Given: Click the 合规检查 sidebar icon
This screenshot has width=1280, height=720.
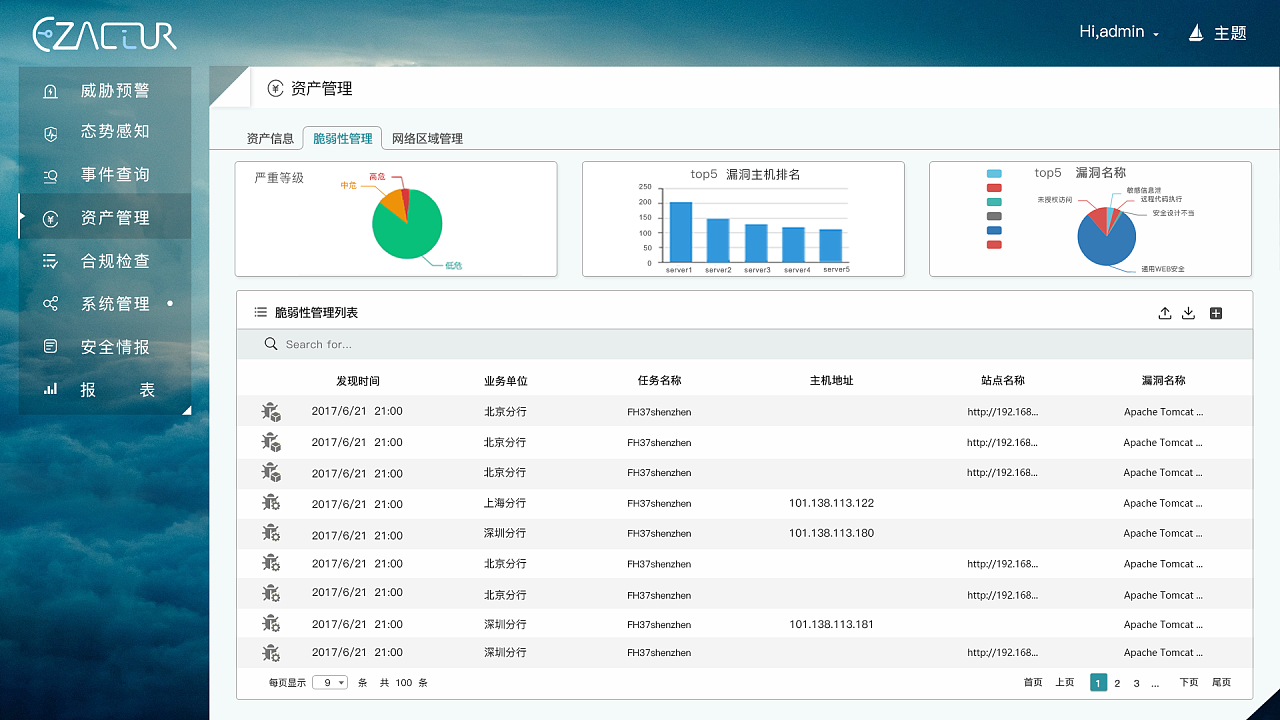Looking at the screenshot, I should [x=104, y=260].
